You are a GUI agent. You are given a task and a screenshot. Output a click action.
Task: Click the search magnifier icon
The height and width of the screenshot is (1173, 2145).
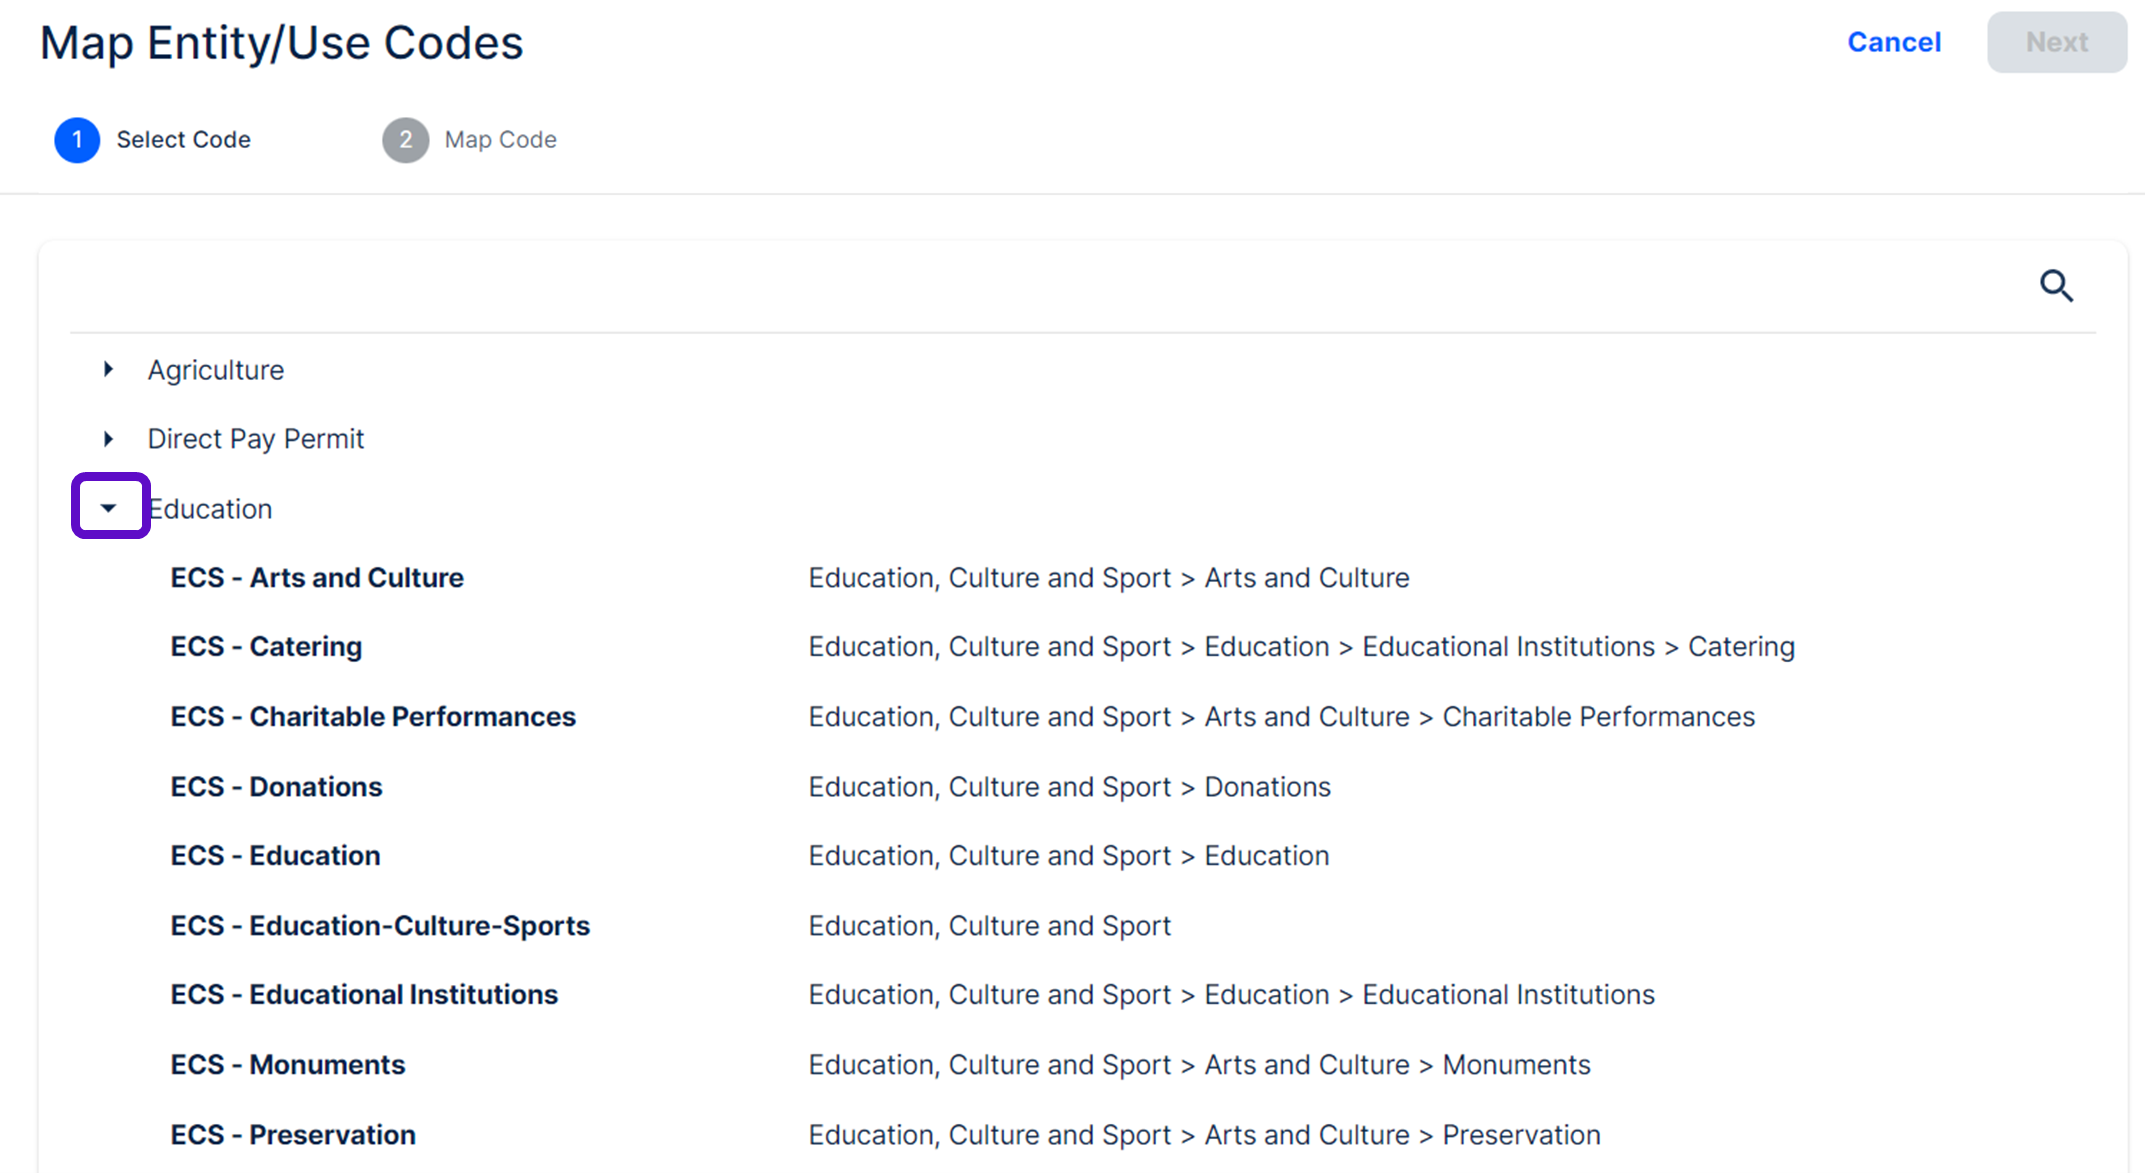click(x=2056, y=286)
